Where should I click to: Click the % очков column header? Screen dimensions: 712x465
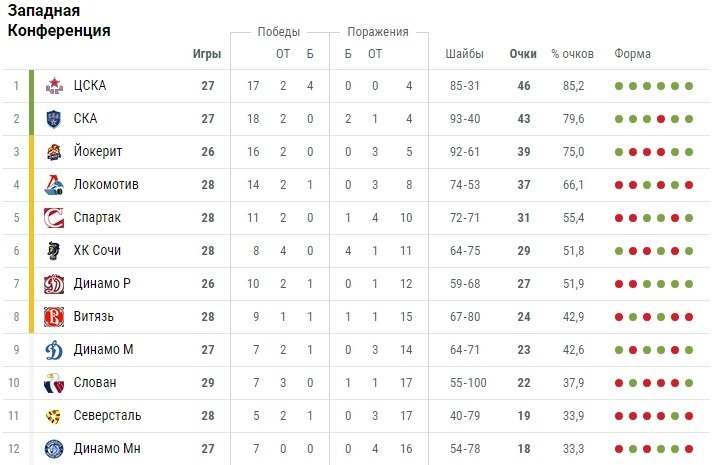(x=571, y=54)
